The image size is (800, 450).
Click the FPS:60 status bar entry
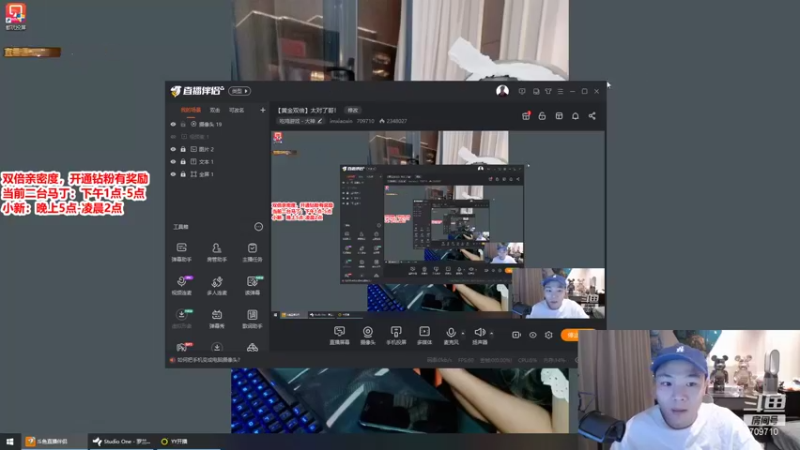(x=466, y=360)
